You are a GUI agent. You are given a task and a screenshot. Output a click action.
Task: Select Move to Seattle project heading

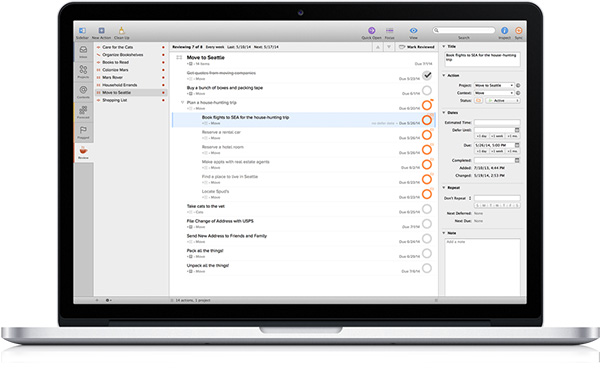coord(205,57)
